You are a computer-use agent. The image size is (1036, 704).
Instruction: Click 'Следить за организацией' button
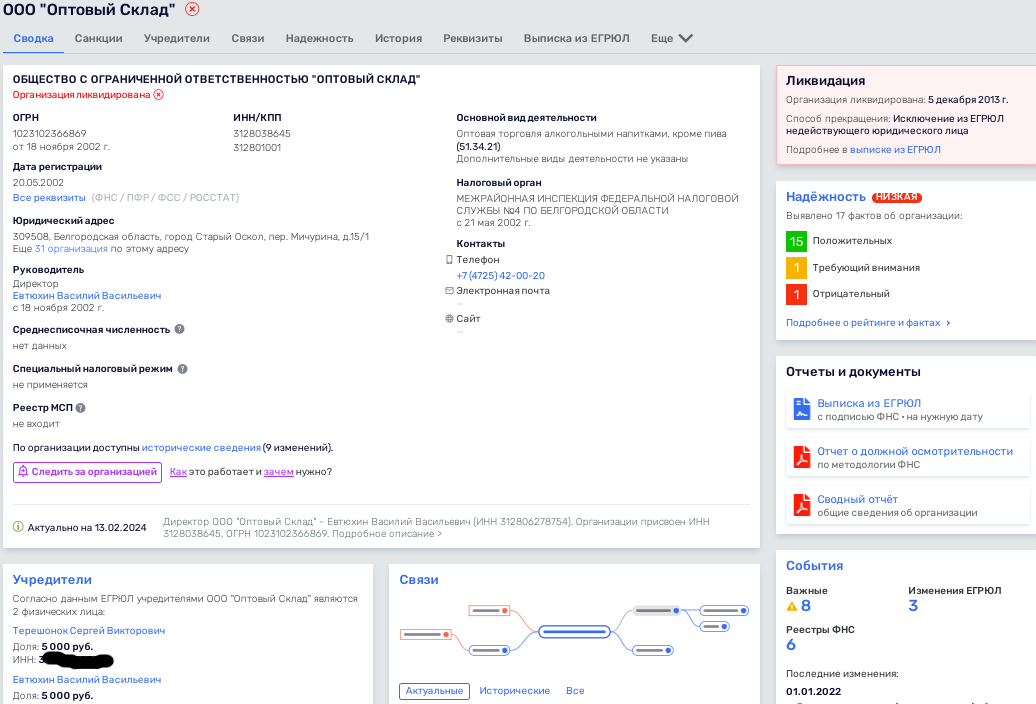[x=87, y=472]
